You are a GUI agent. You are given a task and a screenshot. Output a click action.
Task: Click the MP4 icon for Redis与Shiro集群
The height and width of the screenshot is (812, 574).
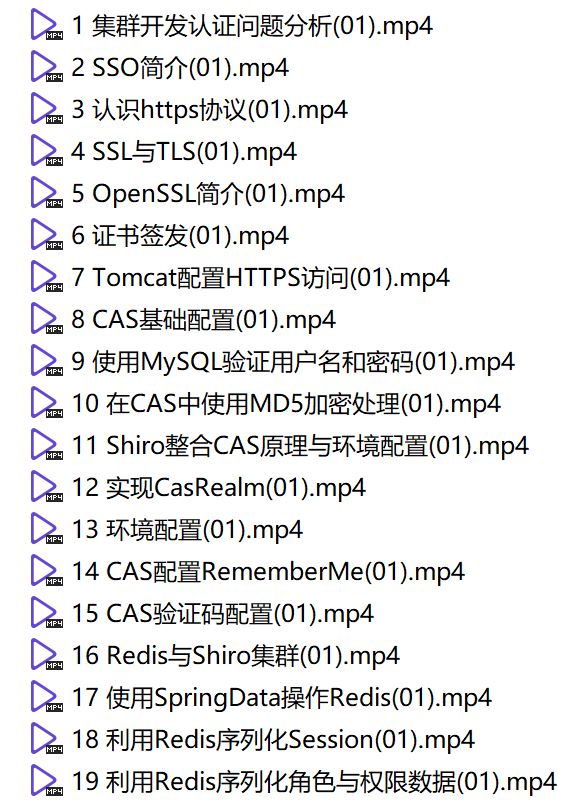(47, 655)
